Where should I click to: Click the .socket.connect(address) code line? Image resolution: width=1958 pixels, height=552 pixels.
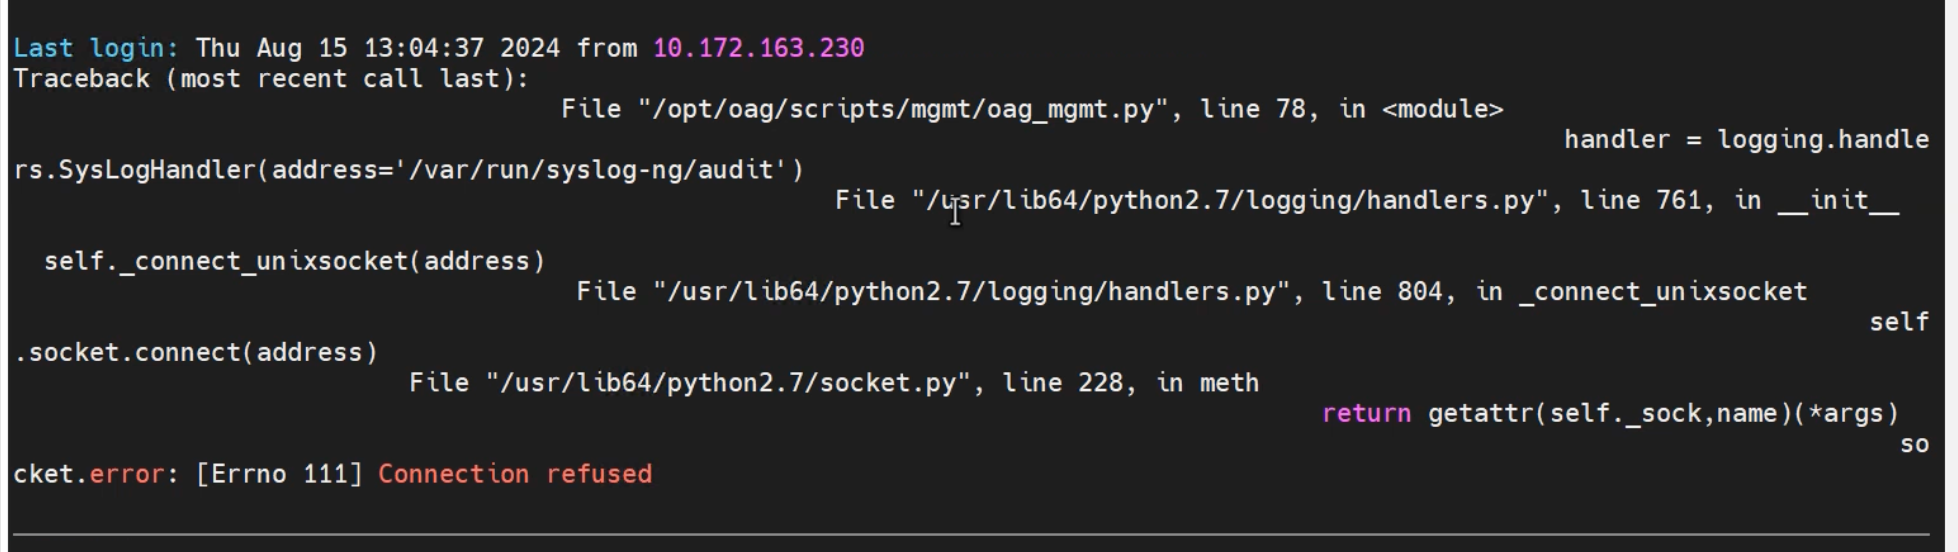tap(197, 353)
